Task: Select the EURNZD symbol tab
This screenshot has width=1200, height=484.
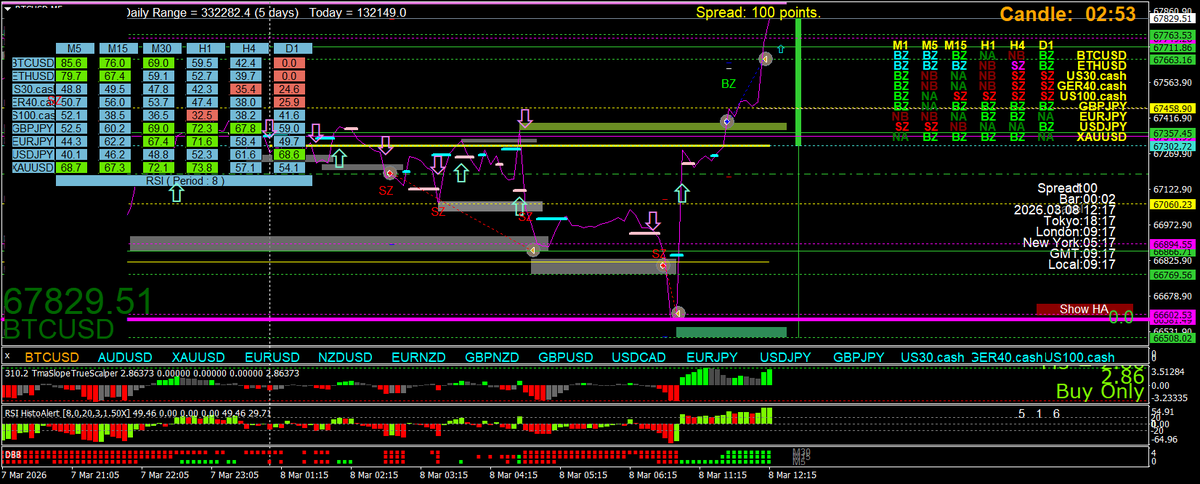Action: (418, 357)
